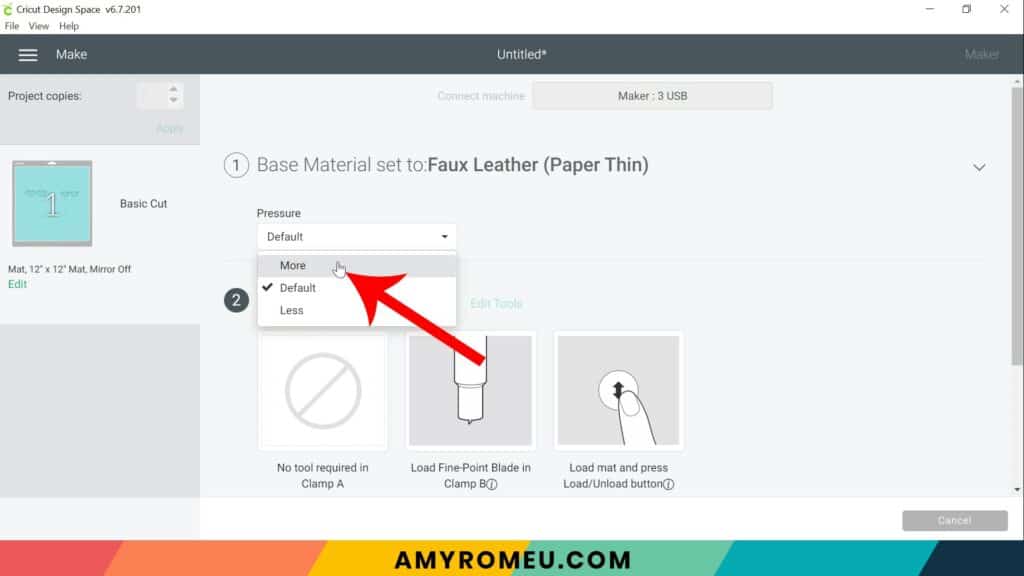Click the Cricut logo icon in title bar

[7, 10]
